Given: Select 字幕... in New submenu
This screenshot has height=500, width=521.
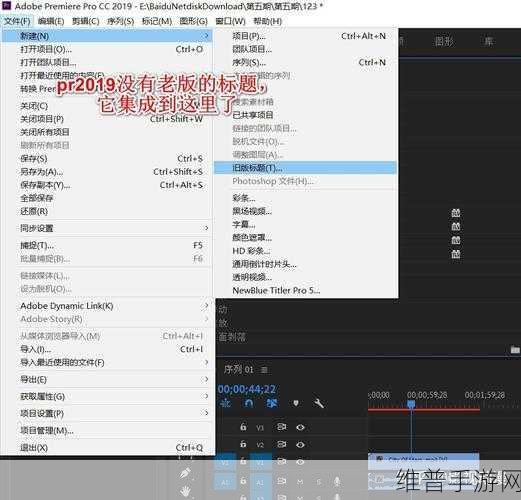Looking at the screenshot, I should (305, 224).
